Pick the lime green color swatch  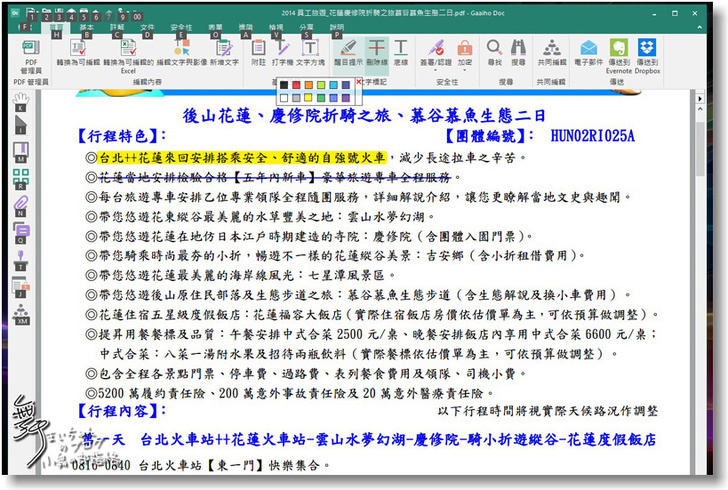(321, 85)
